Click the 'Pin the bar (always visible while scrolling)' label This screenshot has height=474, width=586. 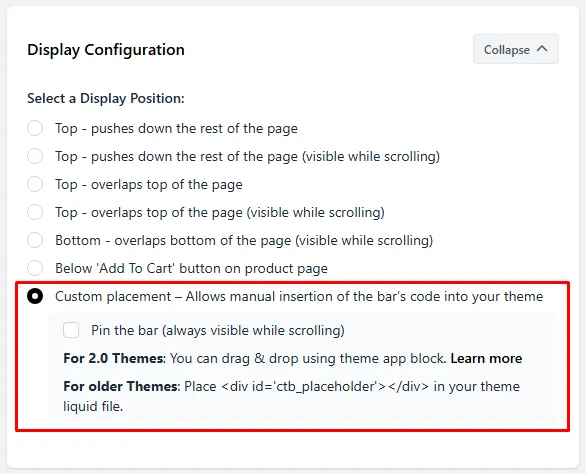click(x=218, y=330)
